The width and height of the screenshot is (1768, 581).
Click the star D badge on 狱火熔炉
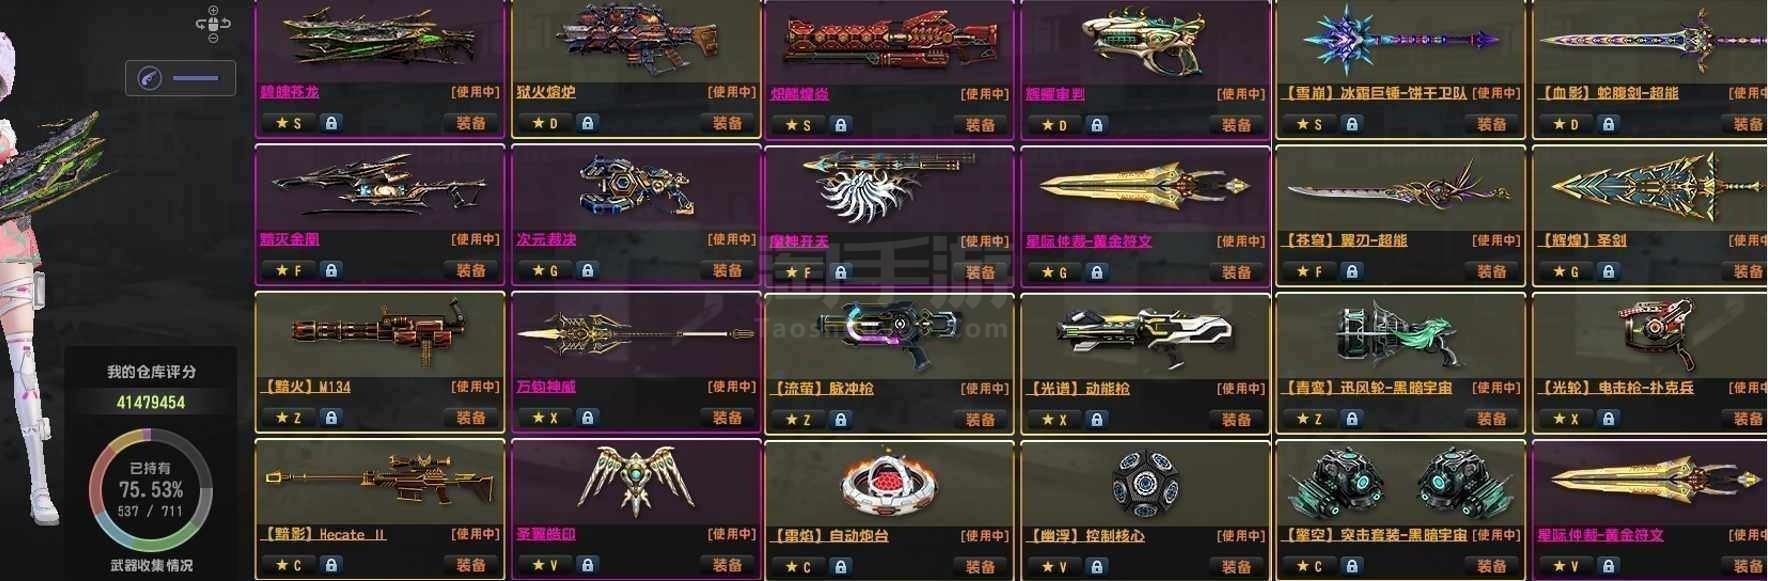(544, 123)
